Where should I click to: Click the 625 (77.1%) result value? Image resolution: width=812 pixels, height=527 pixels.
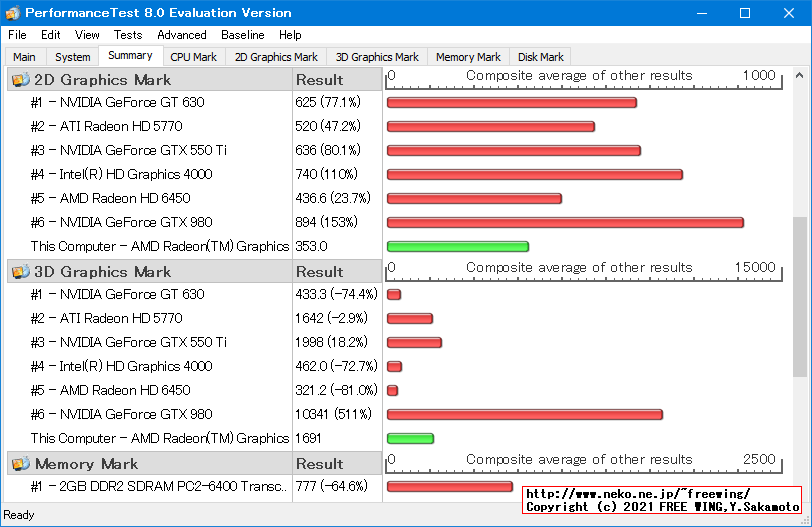pos(328,102)
